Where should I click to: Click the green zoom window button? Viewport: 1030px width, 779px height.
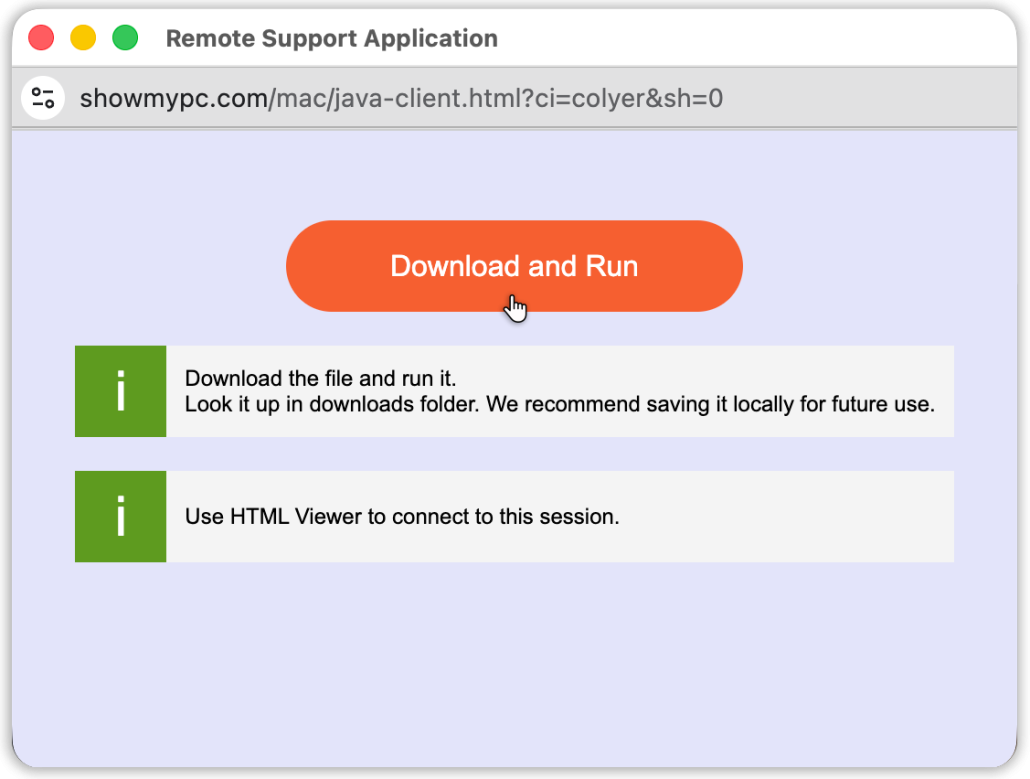(x=125, y=36)
